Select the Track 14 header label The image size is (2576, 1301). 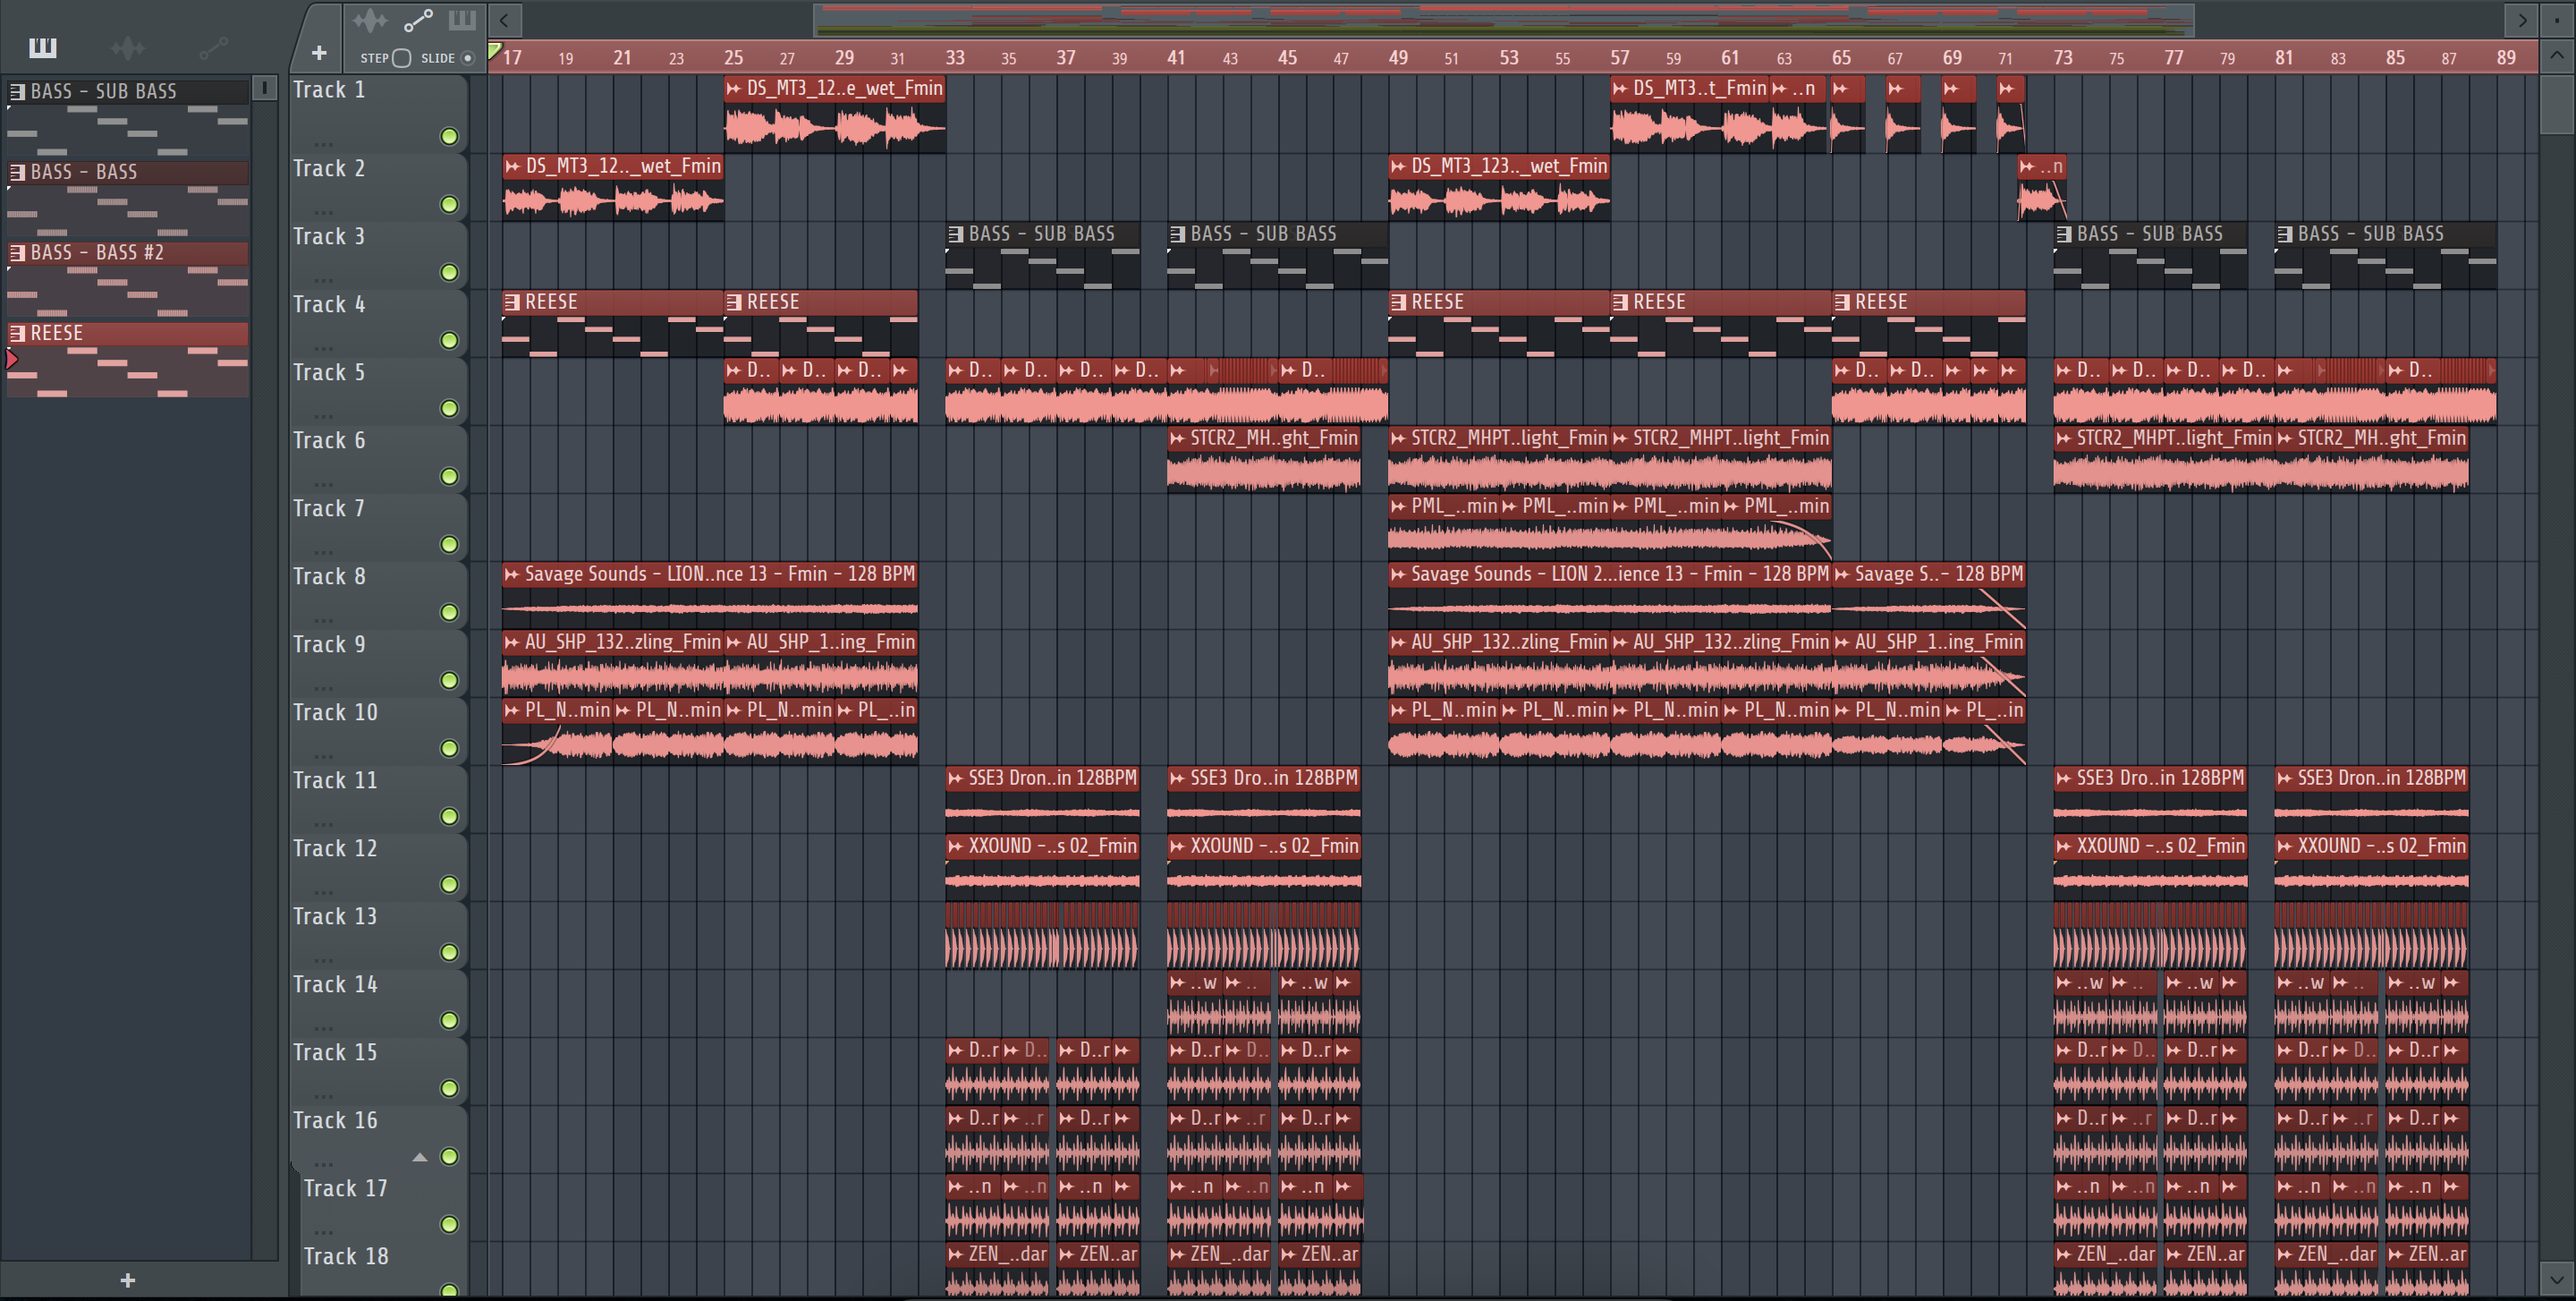[335, 984]
